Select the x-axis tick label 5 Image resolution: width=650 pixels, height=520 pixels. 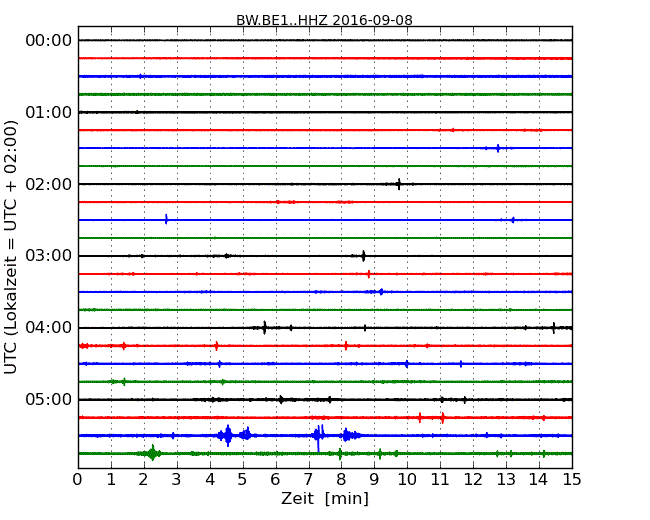[243, 480]
